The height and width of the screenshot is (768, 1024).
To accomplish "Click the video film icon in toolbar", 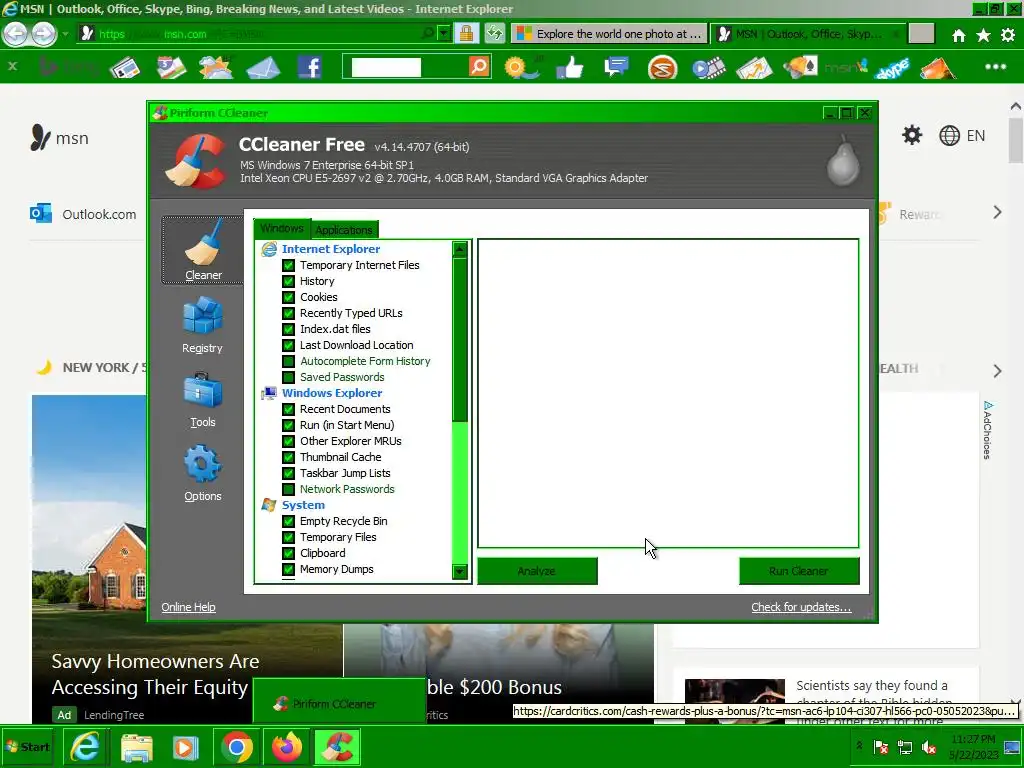I will 709,68.
